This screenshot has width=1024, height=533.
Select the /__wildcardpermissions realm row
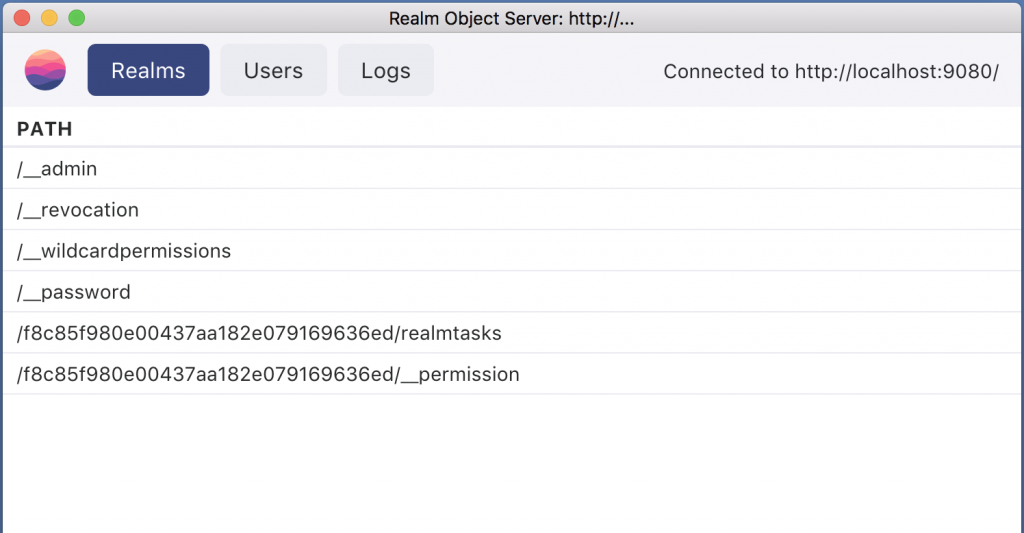512,251
